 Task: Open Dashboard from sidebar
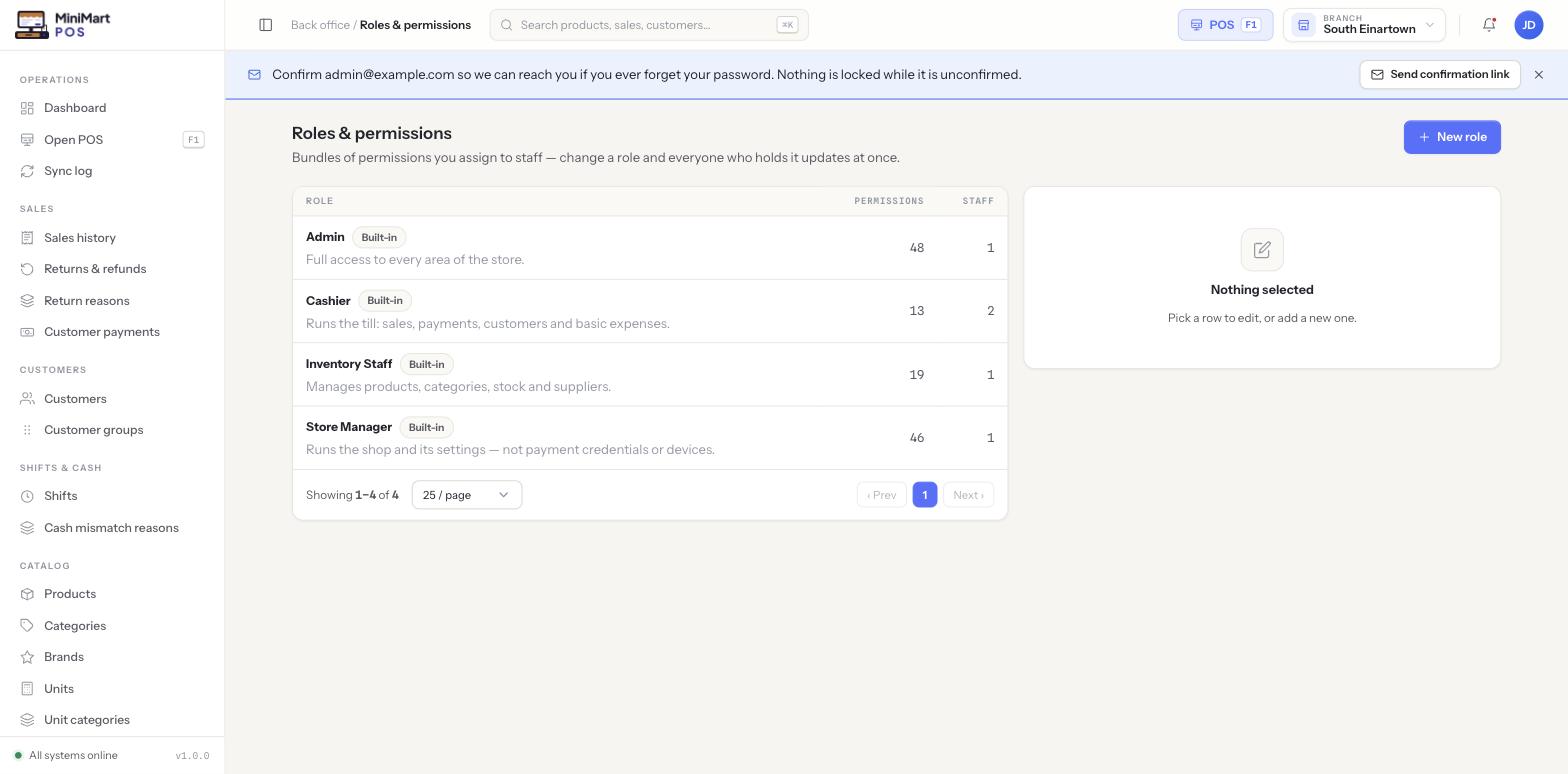click(112, 108)
